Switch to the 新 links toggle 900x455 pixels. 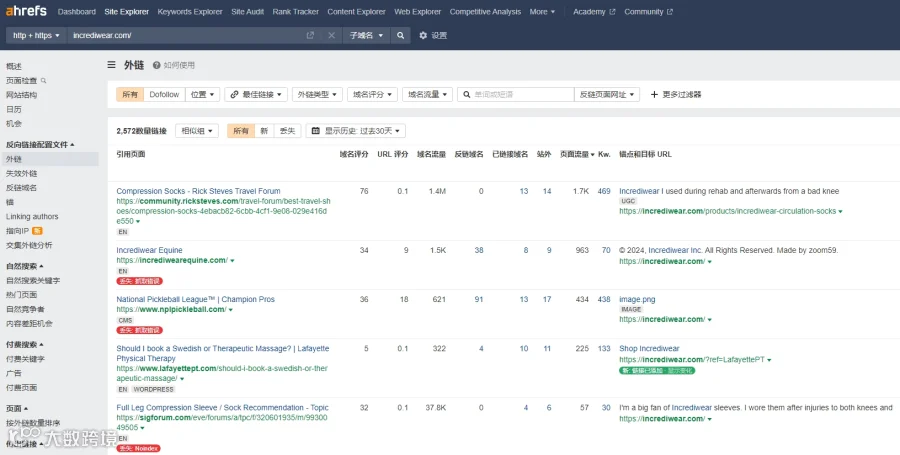264,131
